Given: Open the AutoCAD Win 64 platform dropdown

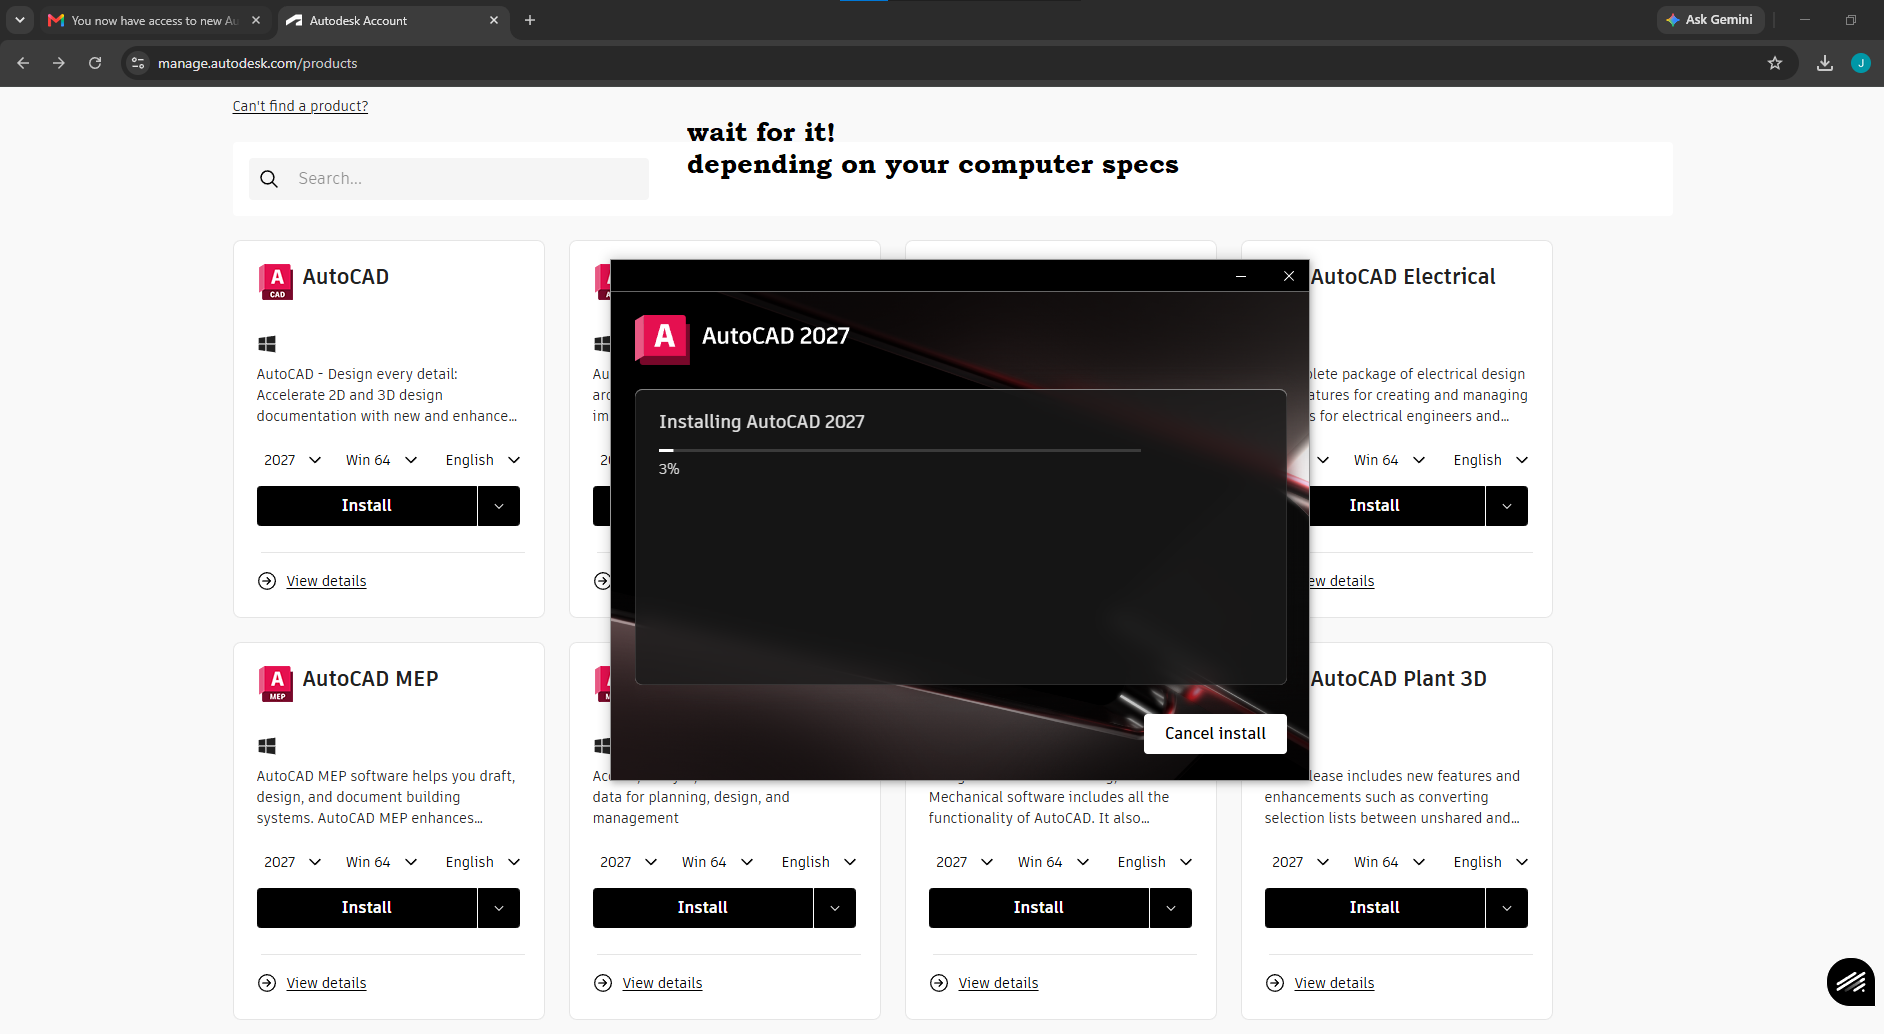Looking at the screenshot, I should (382, 460).
